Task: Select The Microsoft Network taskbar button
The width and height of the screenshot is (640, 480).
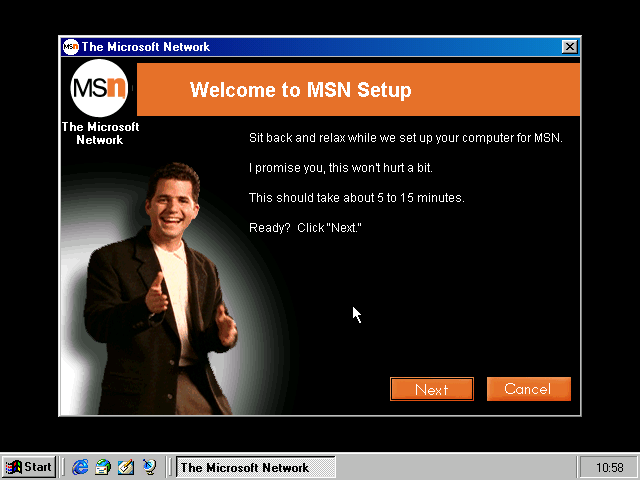Action: [256, 467]
